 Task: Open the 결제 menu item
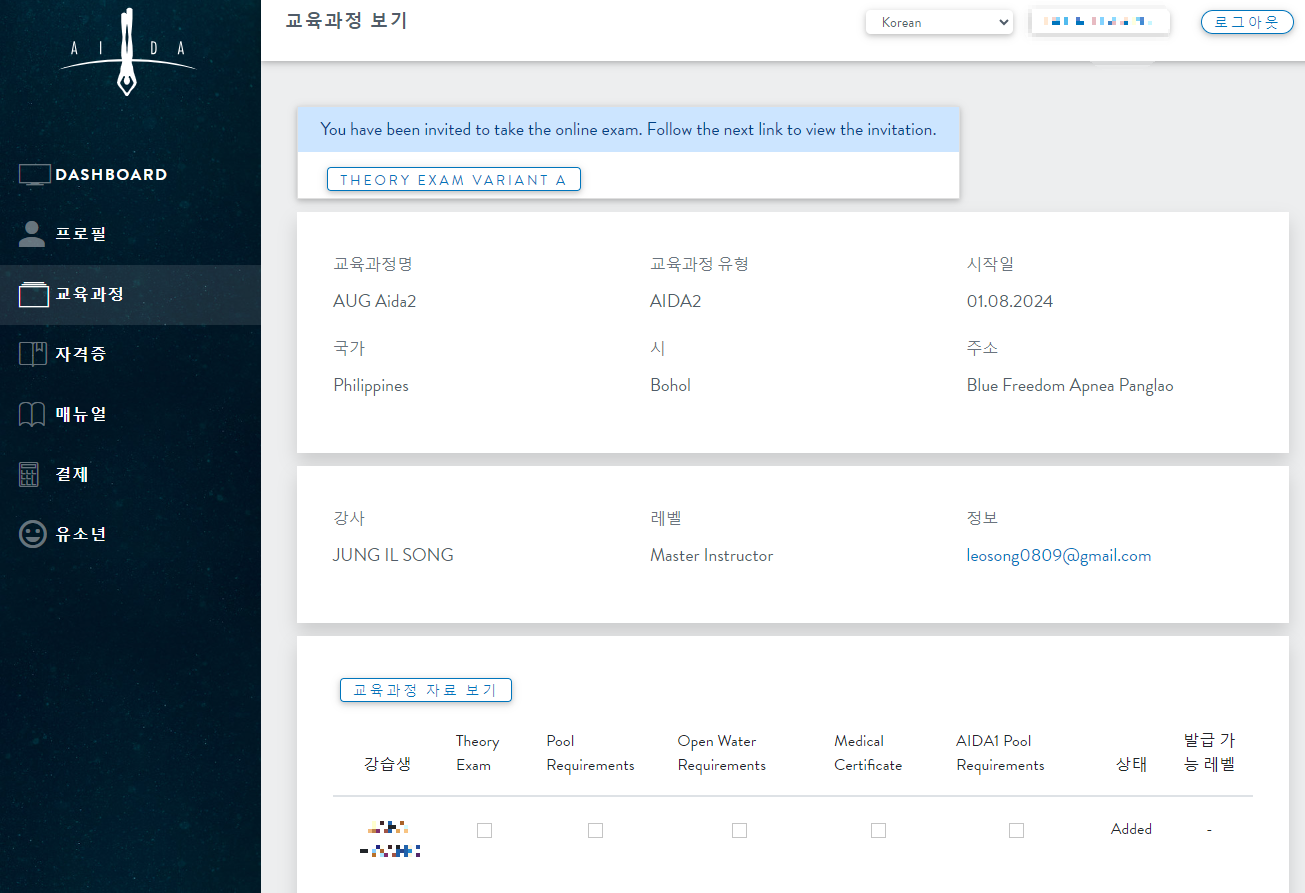(130, 474)
